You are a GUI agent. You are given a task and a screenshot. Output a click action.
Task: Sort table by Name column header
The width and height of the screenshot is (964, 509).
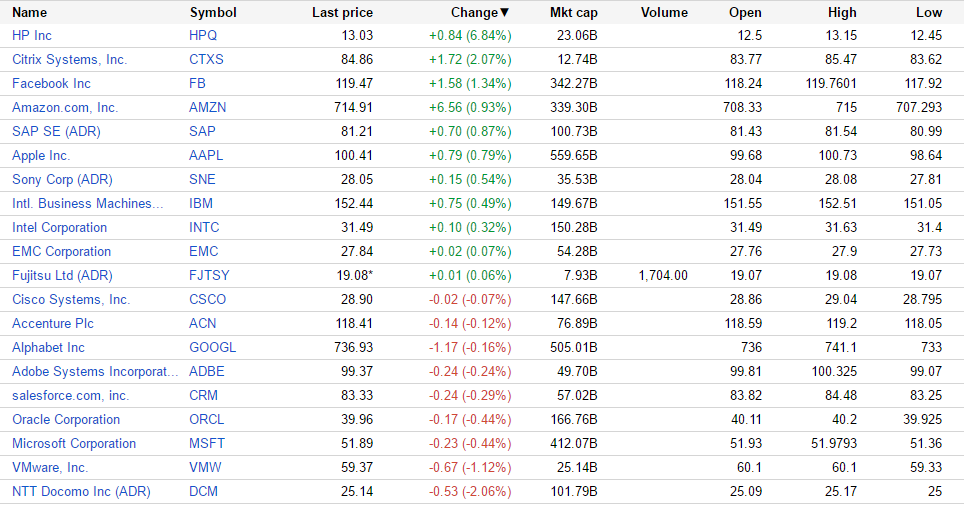coord(30,13)
